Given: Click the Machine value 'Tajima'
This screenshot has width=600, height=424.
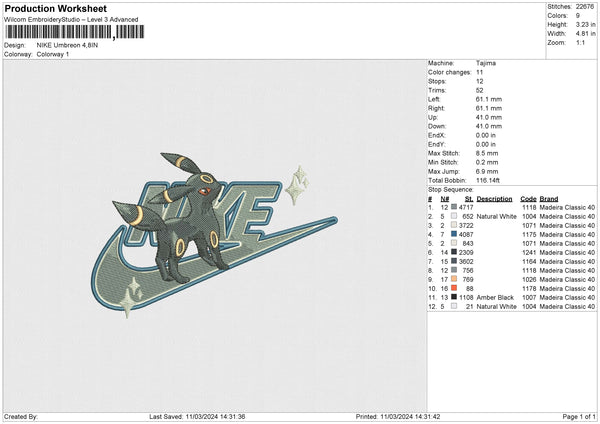Looking at the screenshot, I should pos(486,63).
